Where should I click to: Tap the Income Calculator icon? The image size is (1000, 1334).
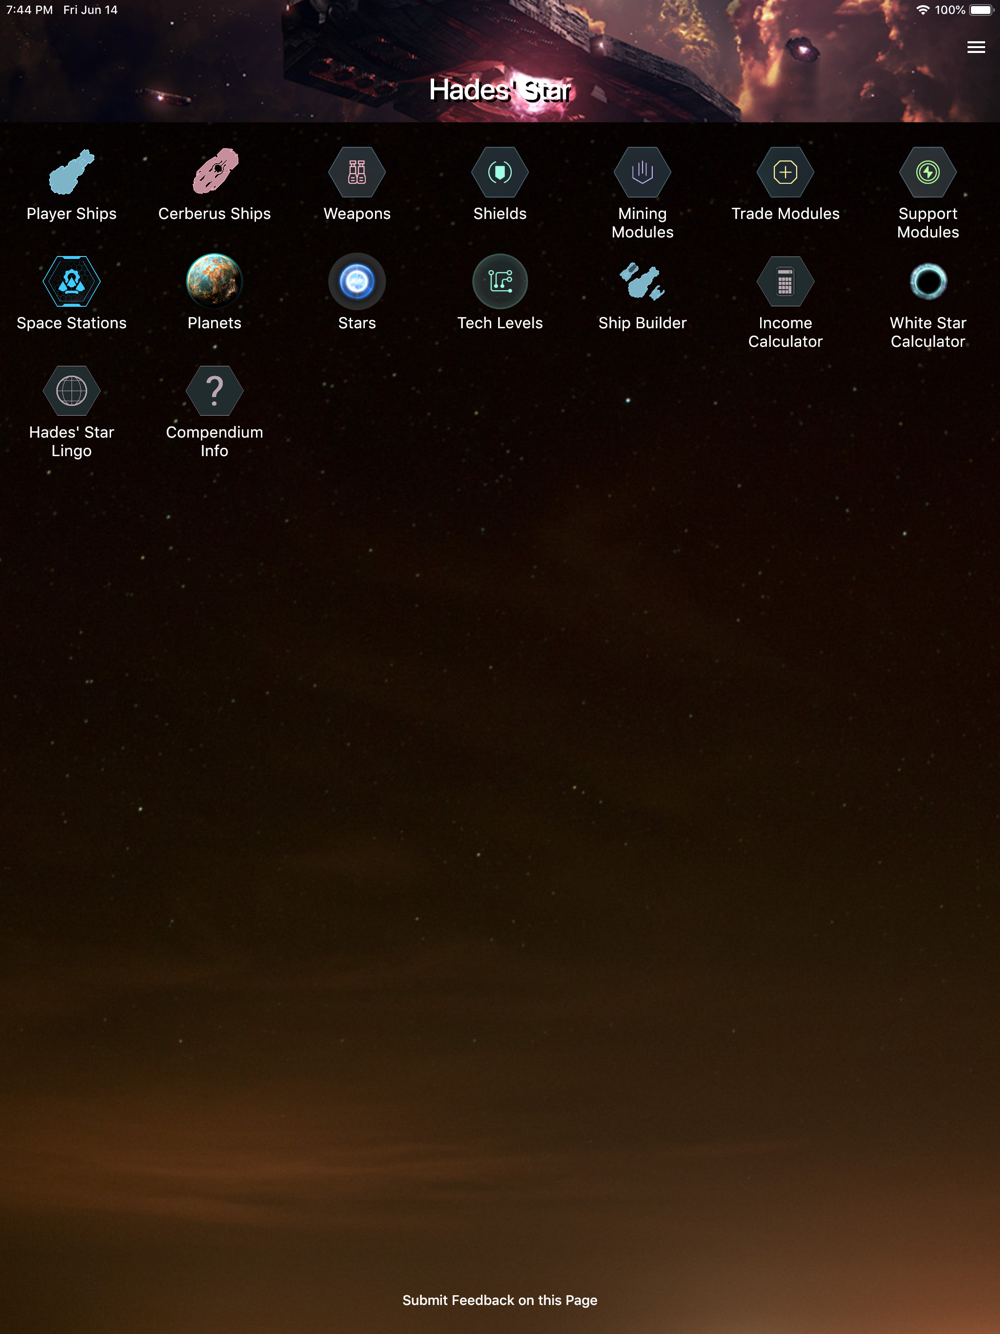tap(786, 282)
